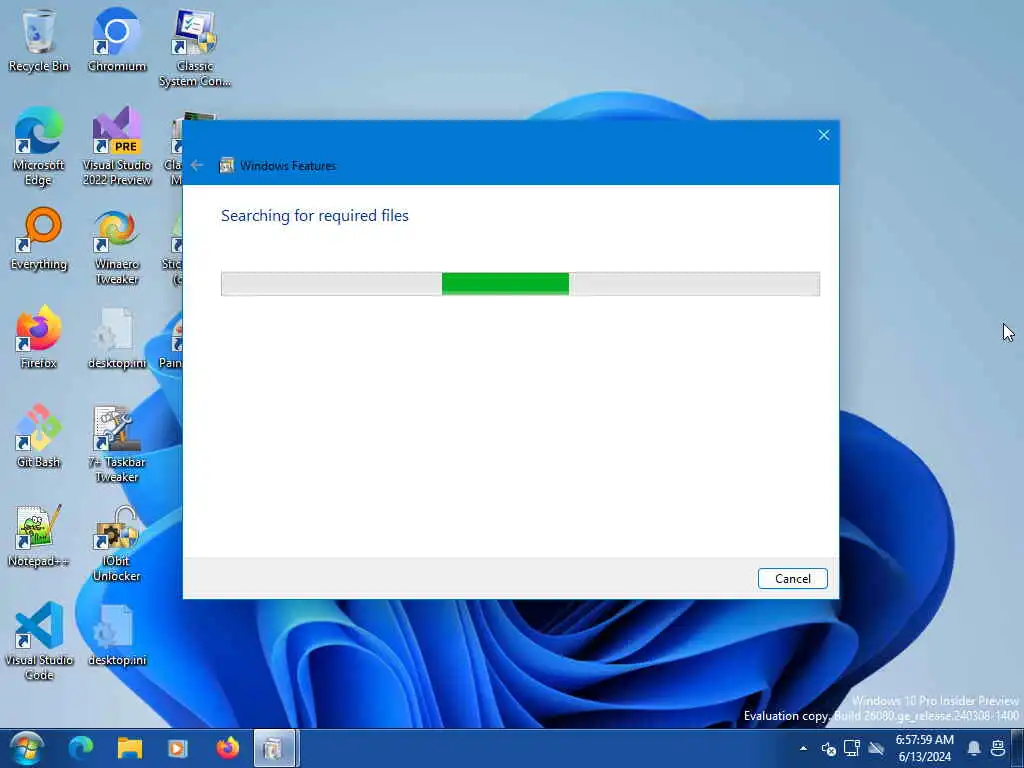Click the Show desktop strip
This screenshot has height=768, width=1024.
(x=1018, y=748)
